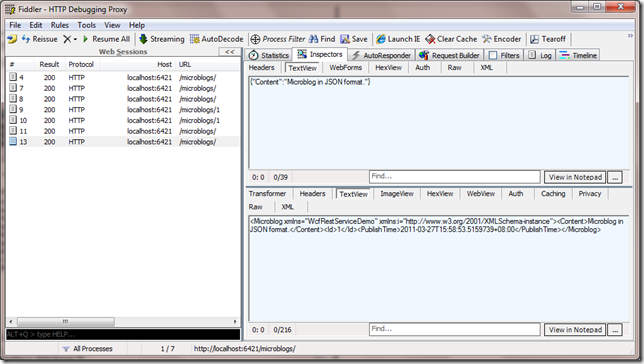
Task: Click response pane View in Notepad button
Action: click(x=575, y=329)
